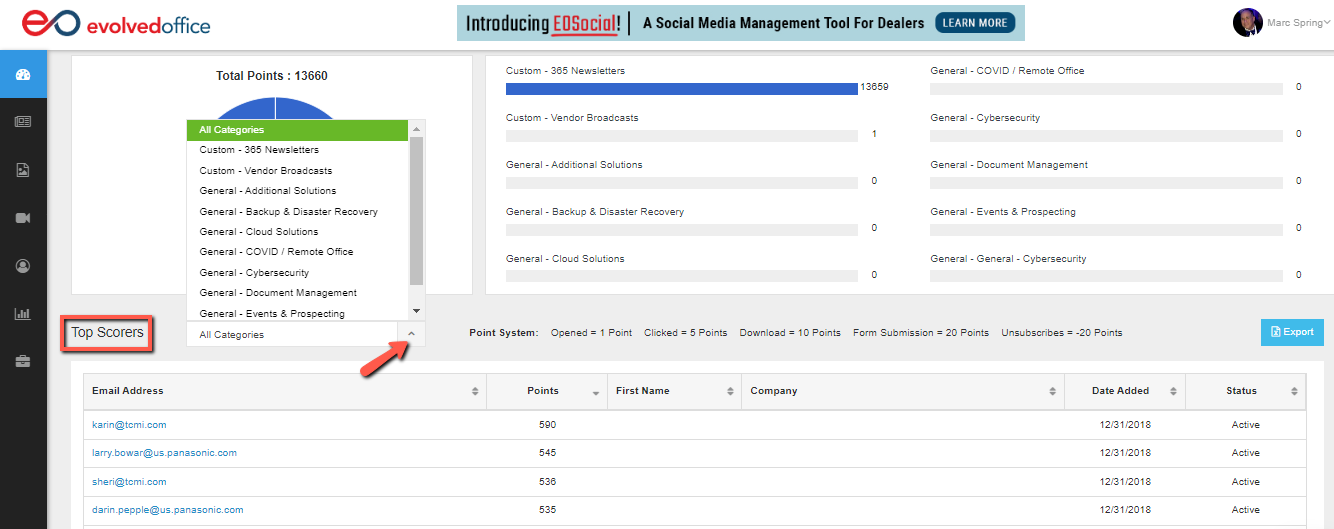Click the EOSocial banner title
The image size is (1334, 529).
point(542,22)
